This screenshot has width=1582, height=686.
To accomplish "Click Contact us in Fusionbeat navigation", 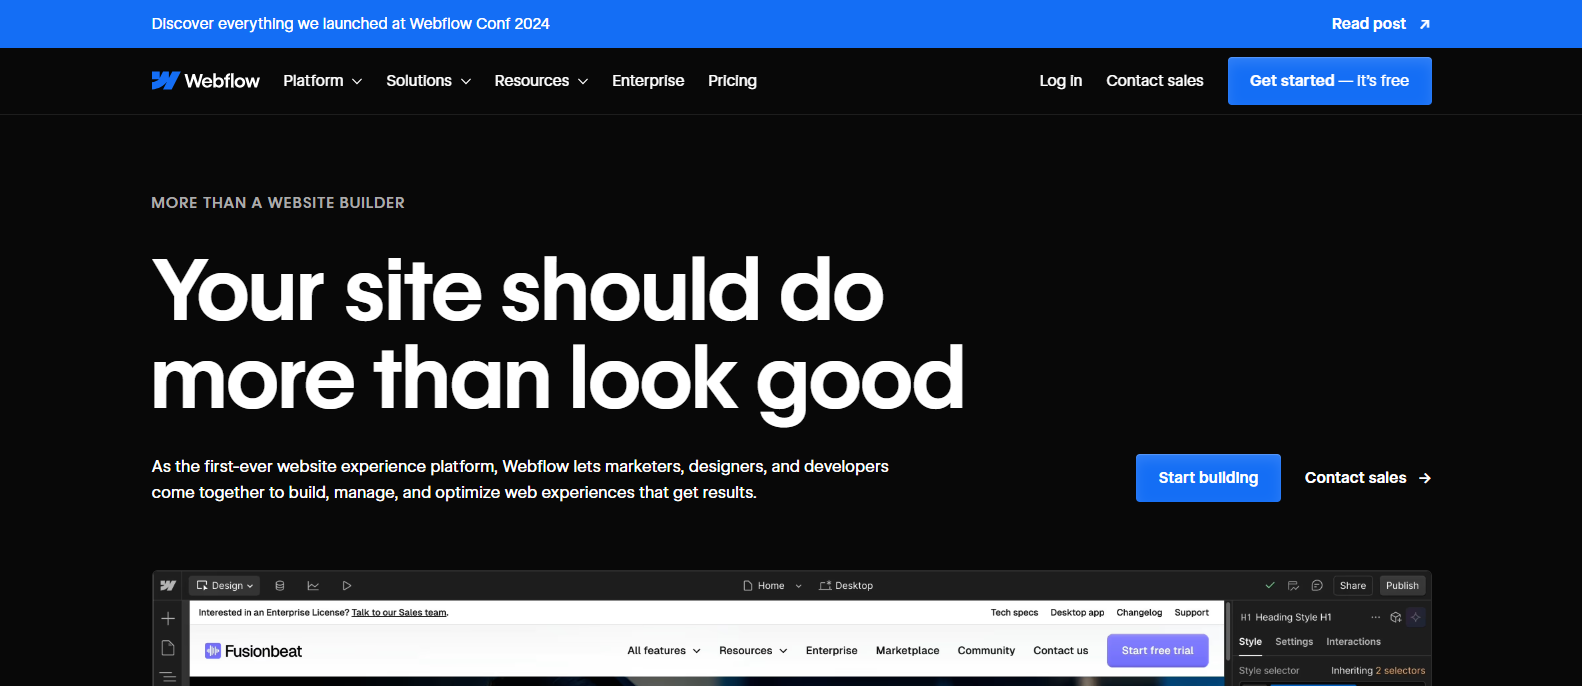I will 1060,651.
